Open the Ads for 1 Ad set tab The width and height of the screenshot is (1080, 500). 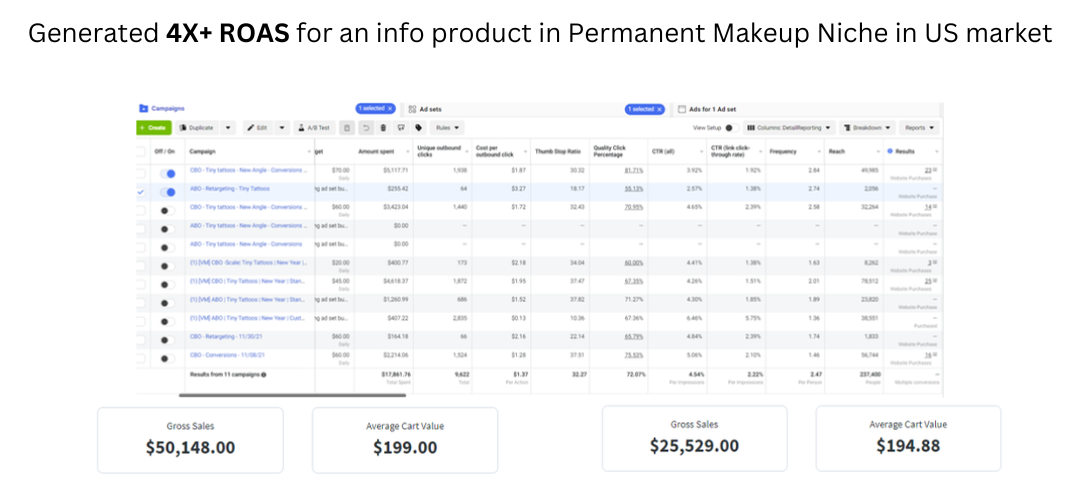[707, 109]
